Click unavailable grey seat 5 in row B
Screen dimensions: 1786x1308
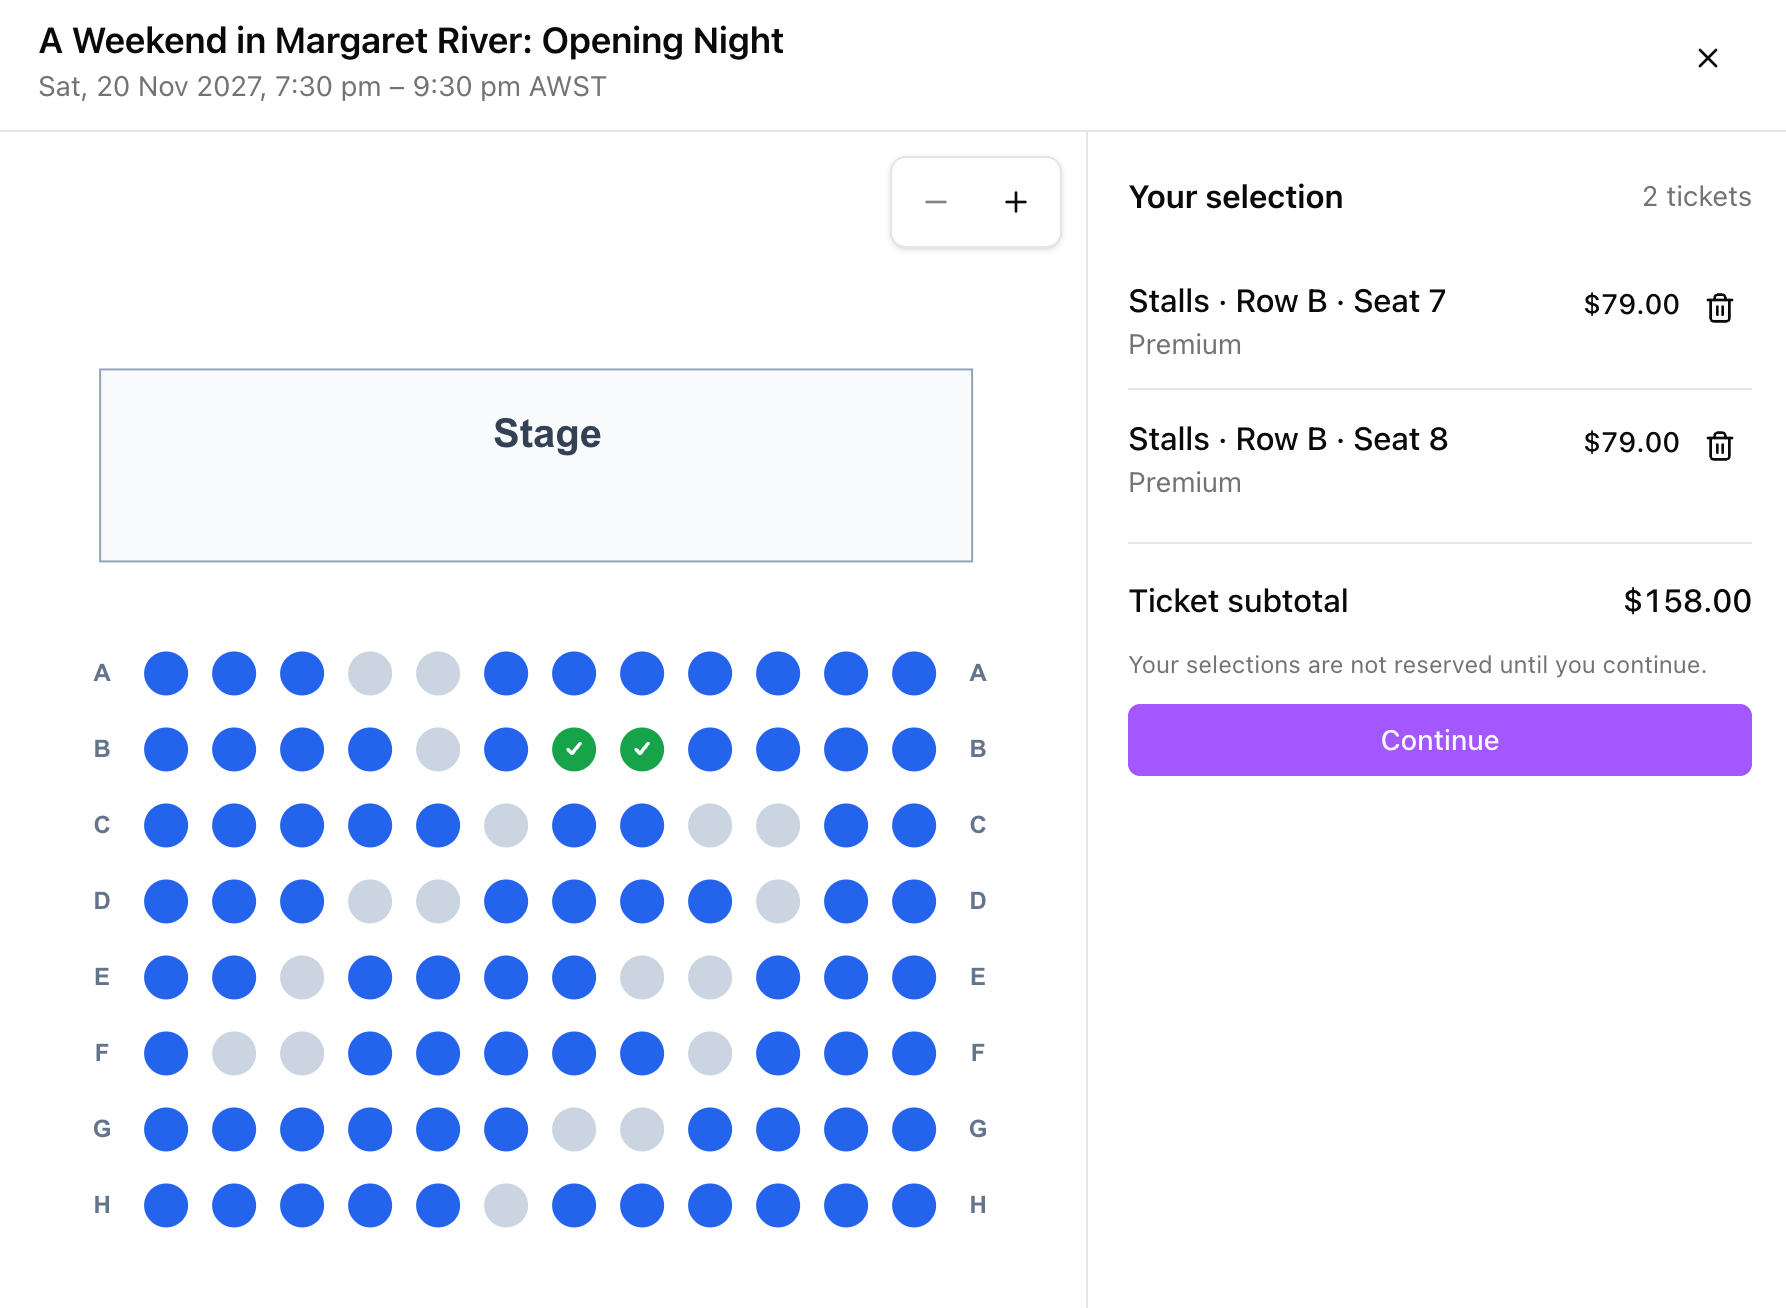coord(438,749)
